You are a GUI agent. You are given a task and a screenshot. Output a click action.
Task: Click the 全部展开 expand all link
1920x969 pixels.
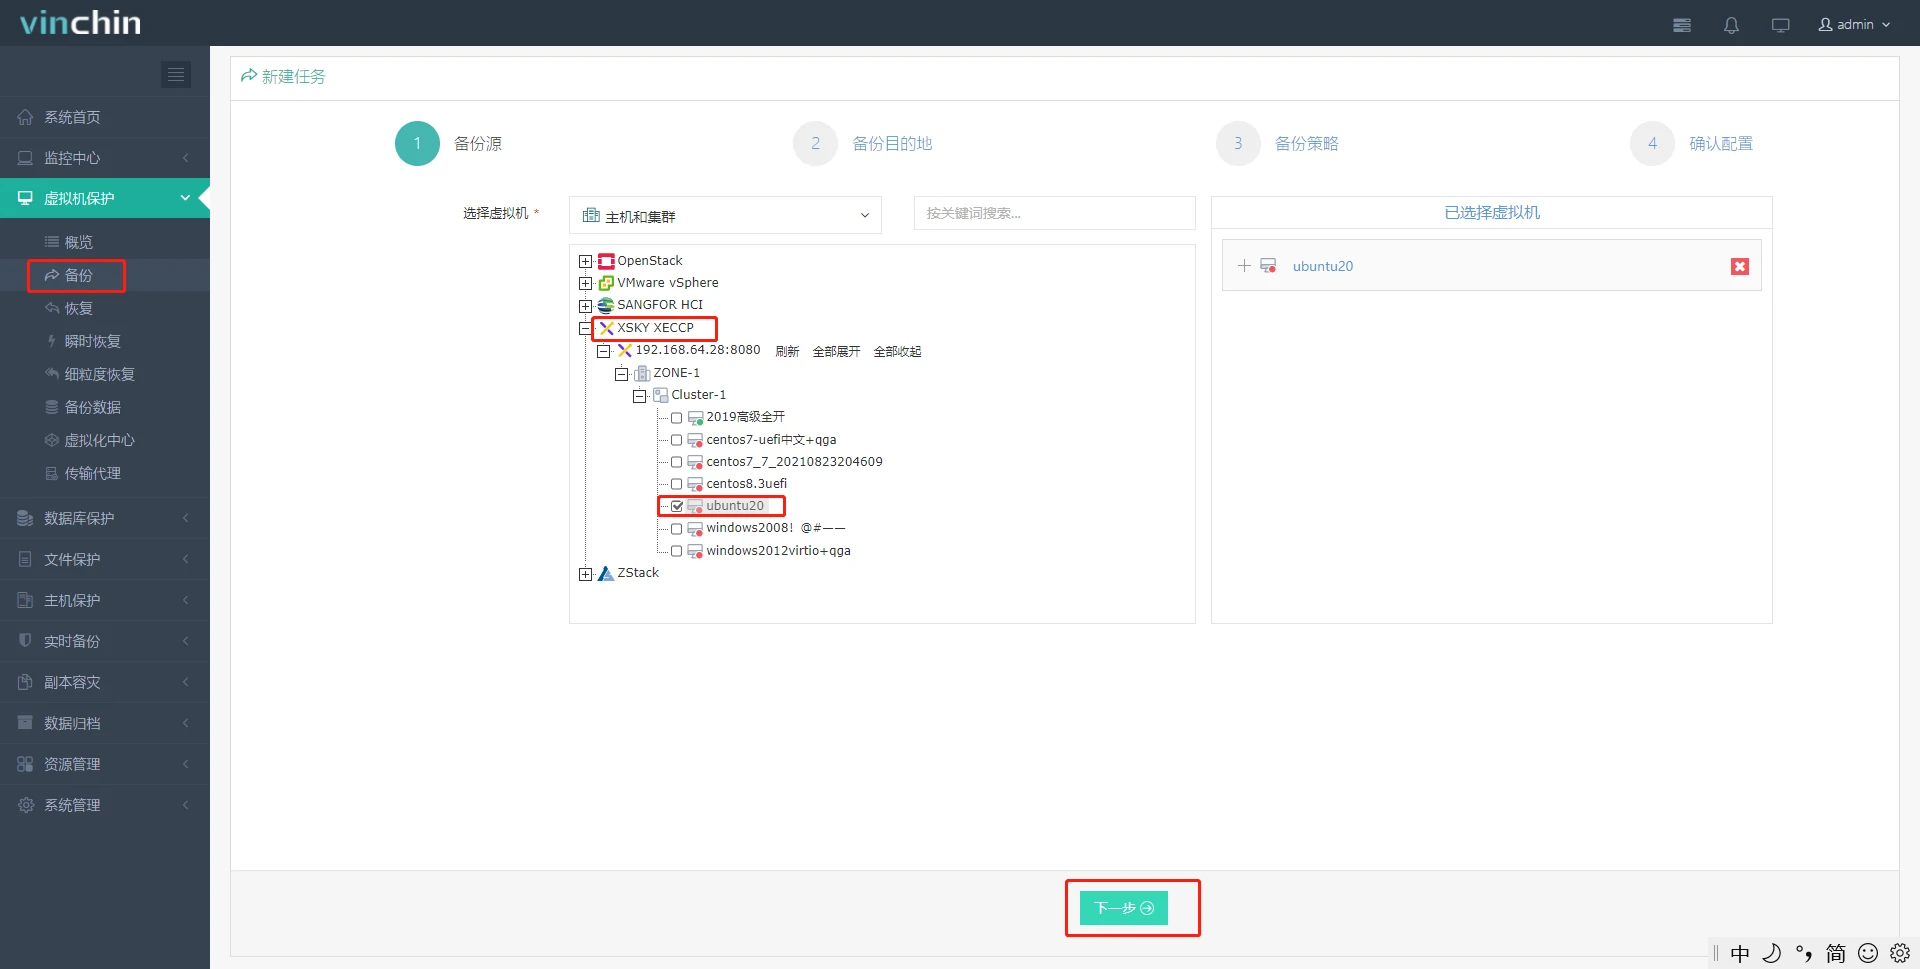836,351
